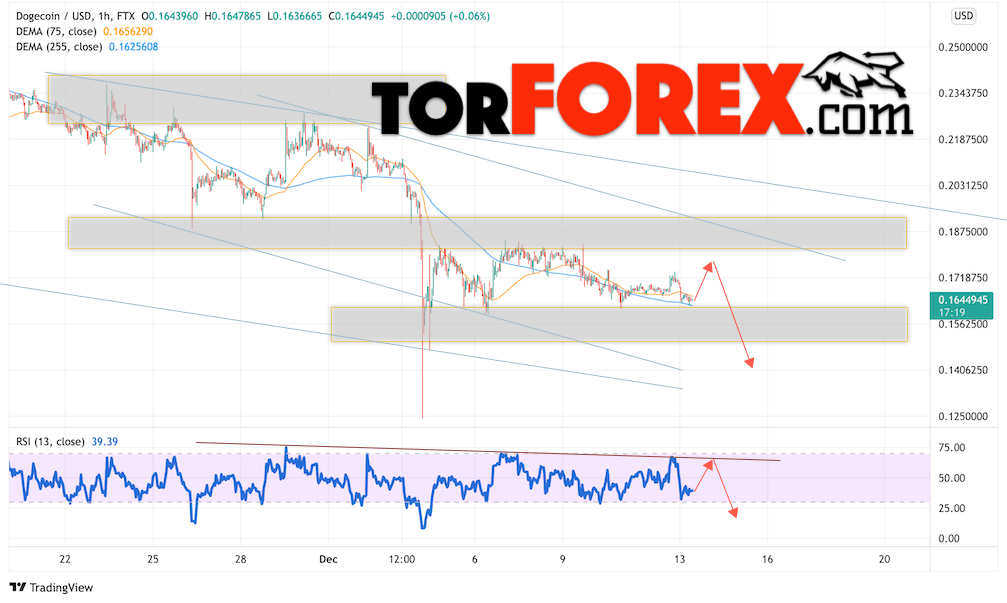The width and height of the screenshot is (1007, 603).
Task: Click the 0.1875000 price axis label
Action: click(963, 232)
